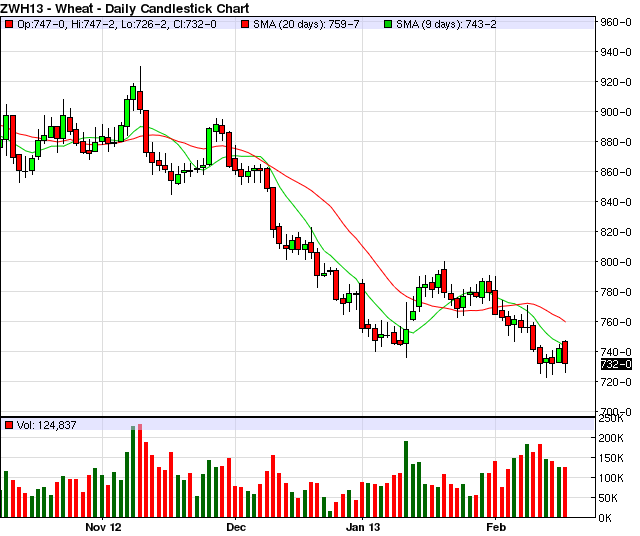This screenshot has width=640, height=536.
Task: Click the Nov 12 date axis label
Action: point(103,527)
